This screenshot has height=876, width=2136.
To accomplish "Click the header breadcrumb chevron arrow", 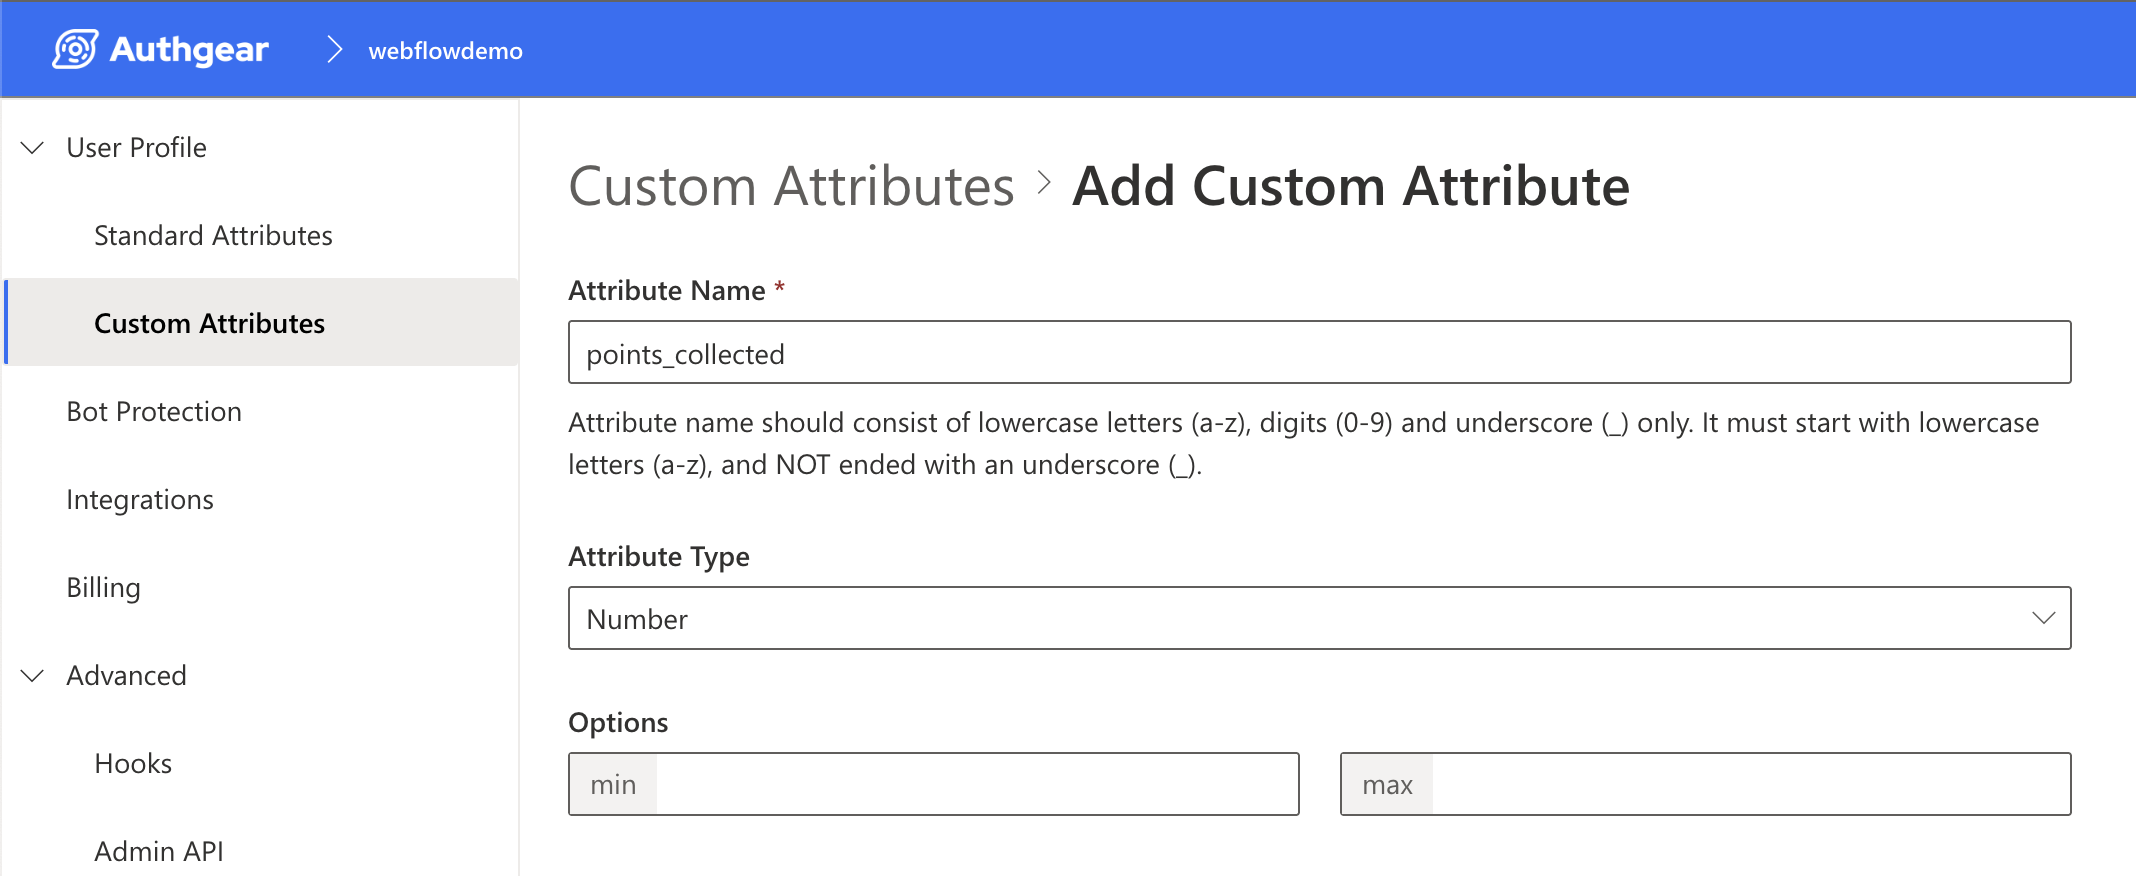I will (x=335, y=50).
